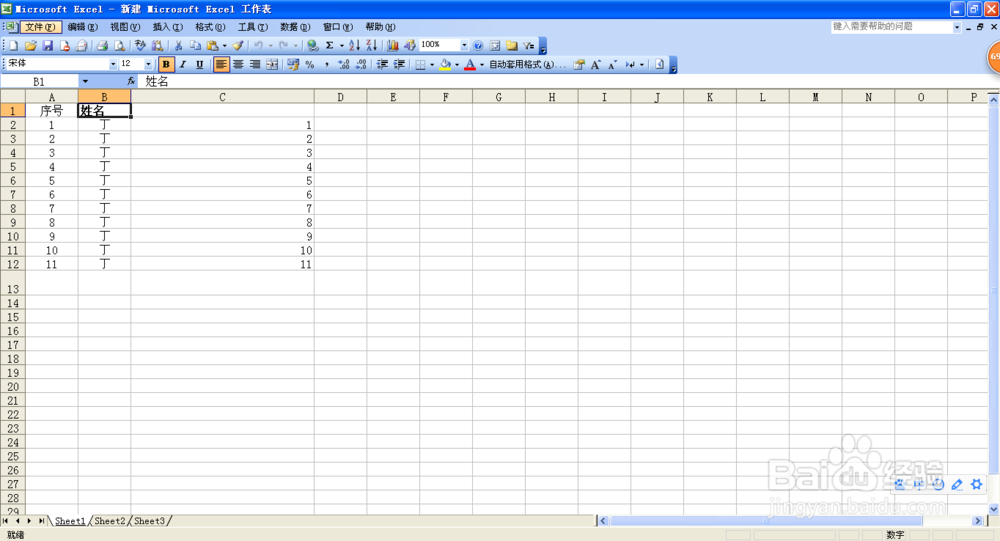Apply the comma style icon

tap(327, 64)
